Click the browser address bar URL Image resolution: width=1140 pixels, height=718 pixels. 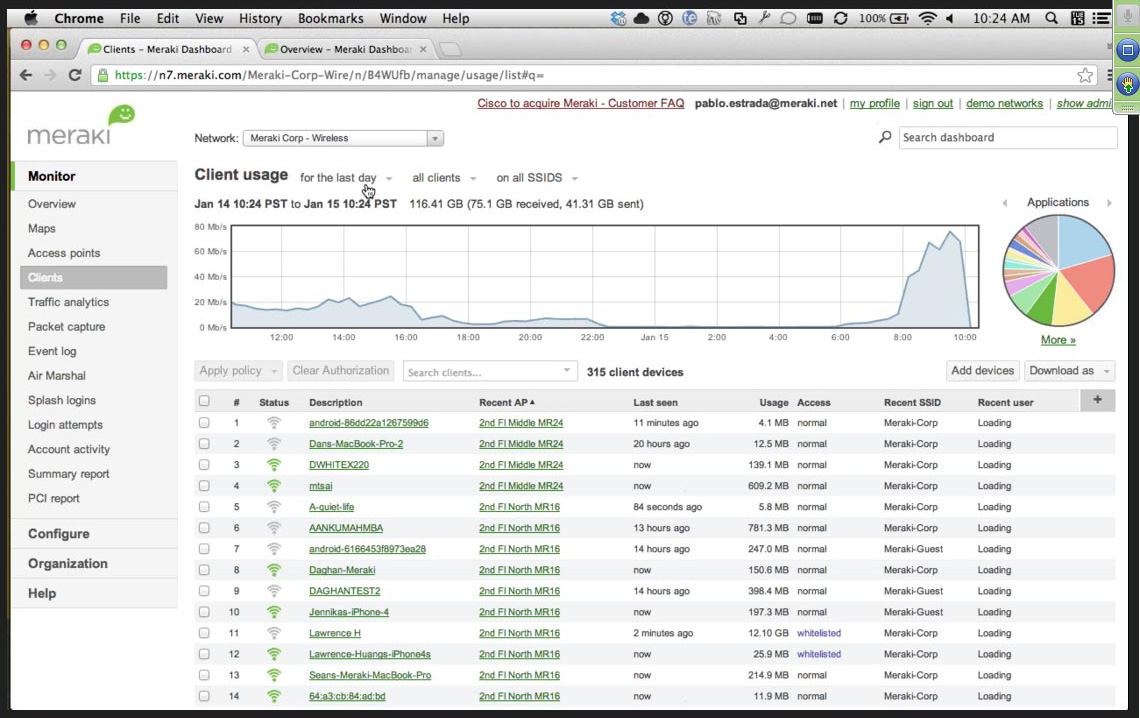(329, 75)
